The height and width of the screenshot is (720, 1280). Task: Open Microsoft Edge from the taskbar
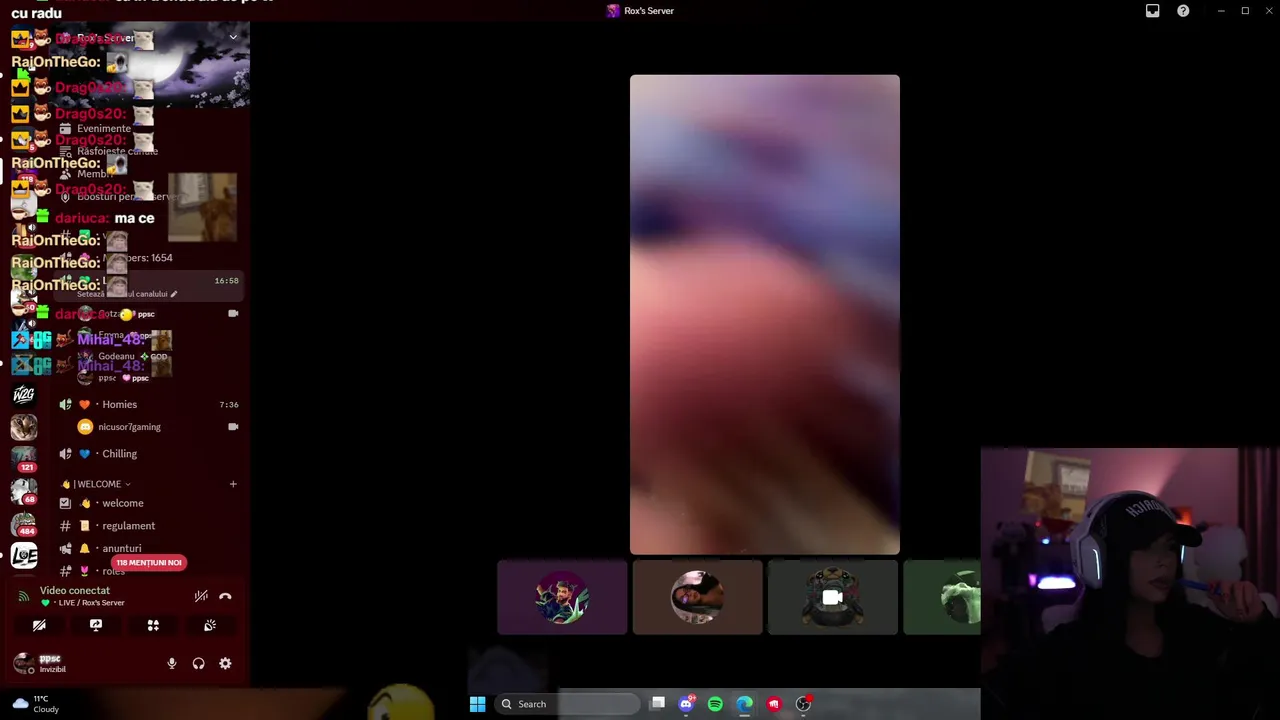[744, 704]
